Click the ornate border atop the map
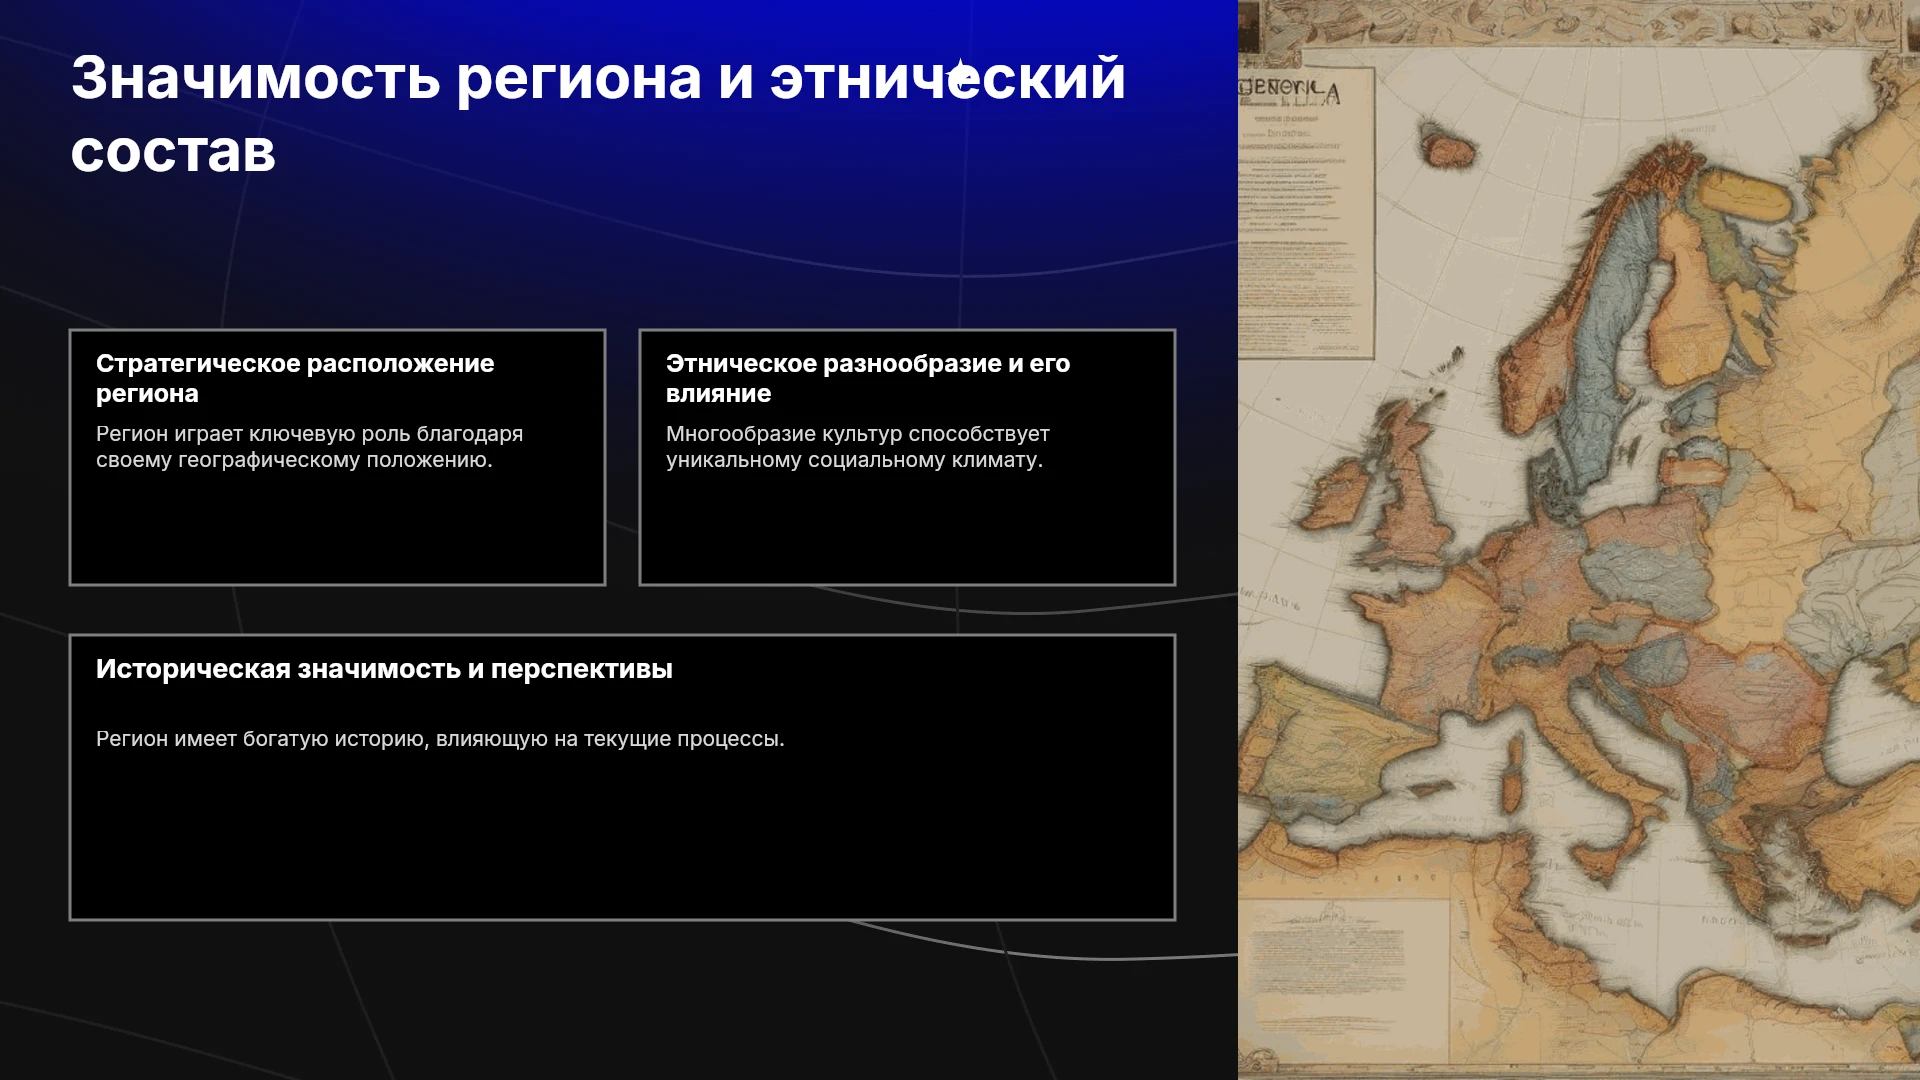 tap(1579, 25)
